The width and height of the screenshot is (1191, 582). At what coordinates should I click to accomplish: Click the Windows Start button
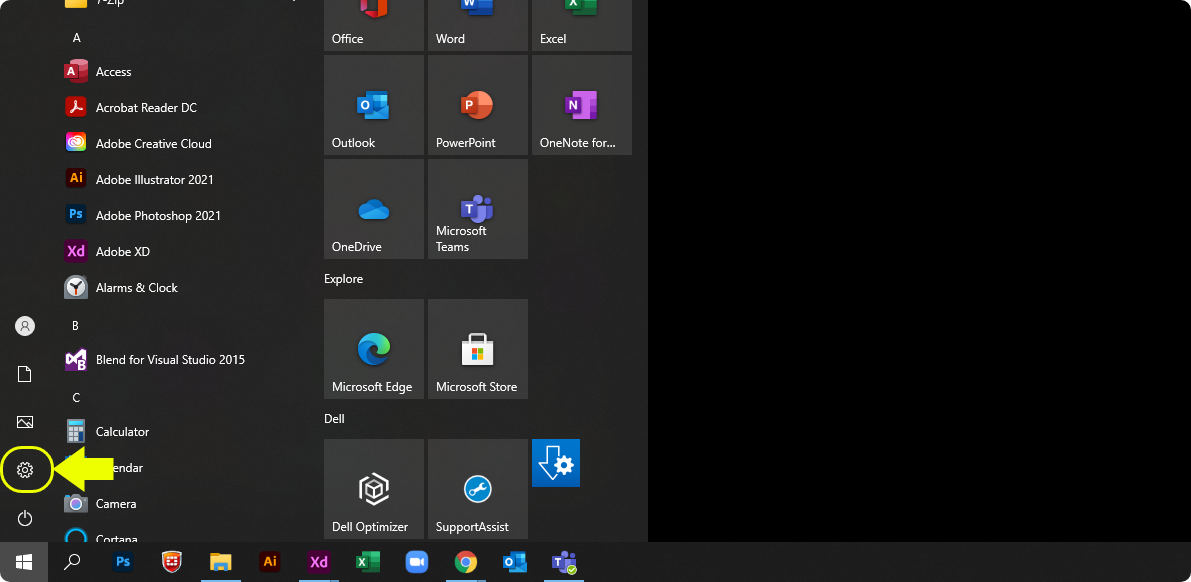click(x=23, y=562)
